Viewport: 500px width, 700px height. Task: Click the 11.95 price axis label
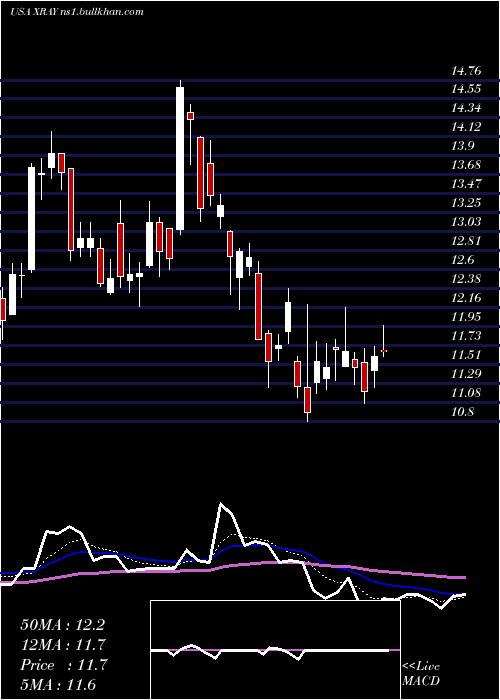[x=466, y=317]
